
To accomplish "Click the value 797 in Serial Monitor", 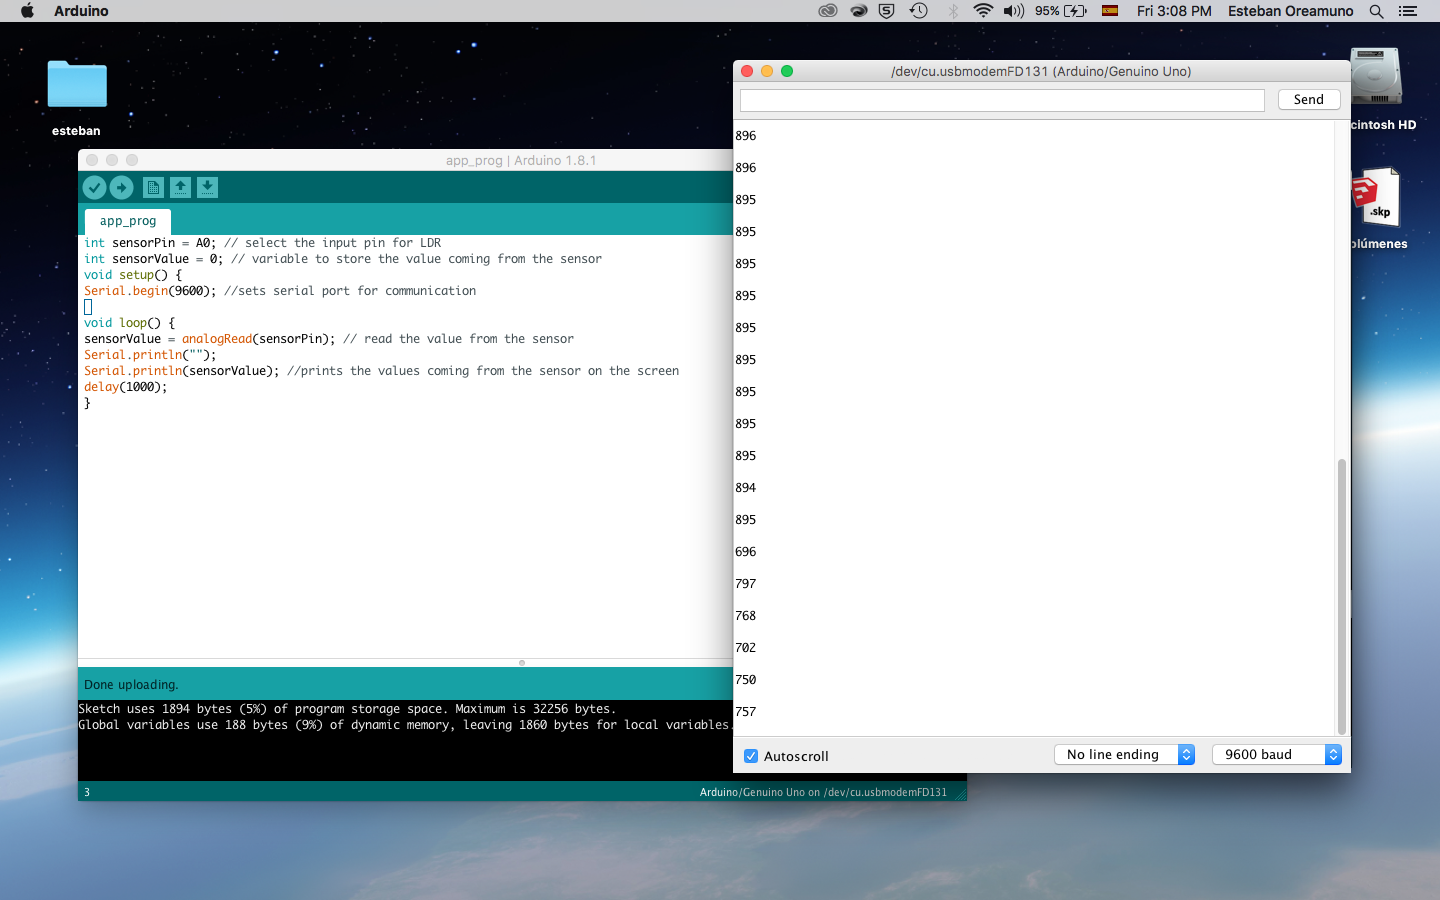I will coord(746,584).
